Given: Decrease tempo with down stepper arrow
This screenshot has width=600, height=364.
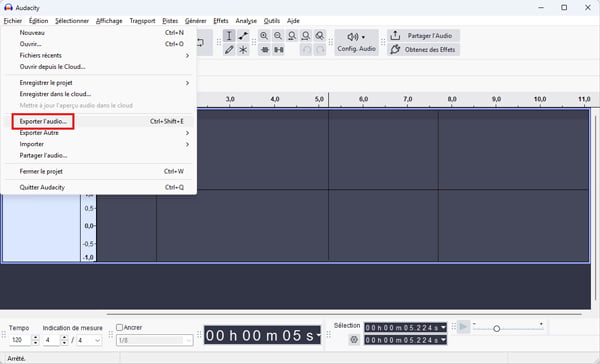Looking at the screenshot, I should pyautogui.click(x=36, y=343).
